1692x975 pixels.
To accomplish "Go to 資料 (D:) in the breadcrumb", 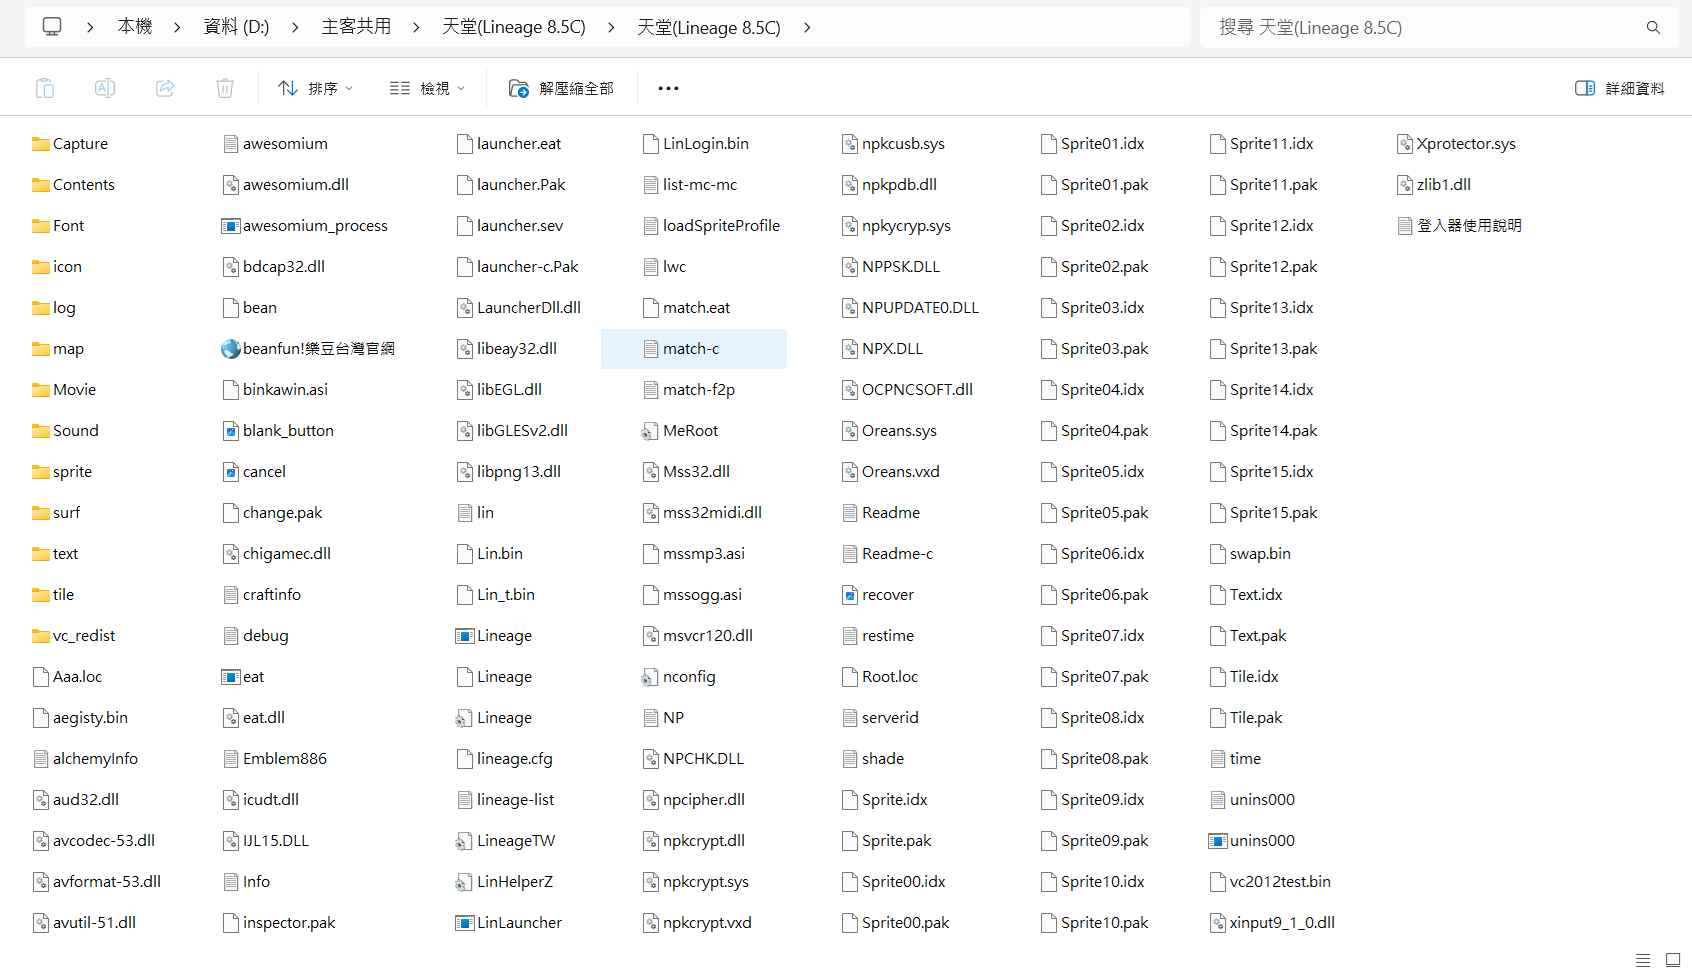I will 236,27.
